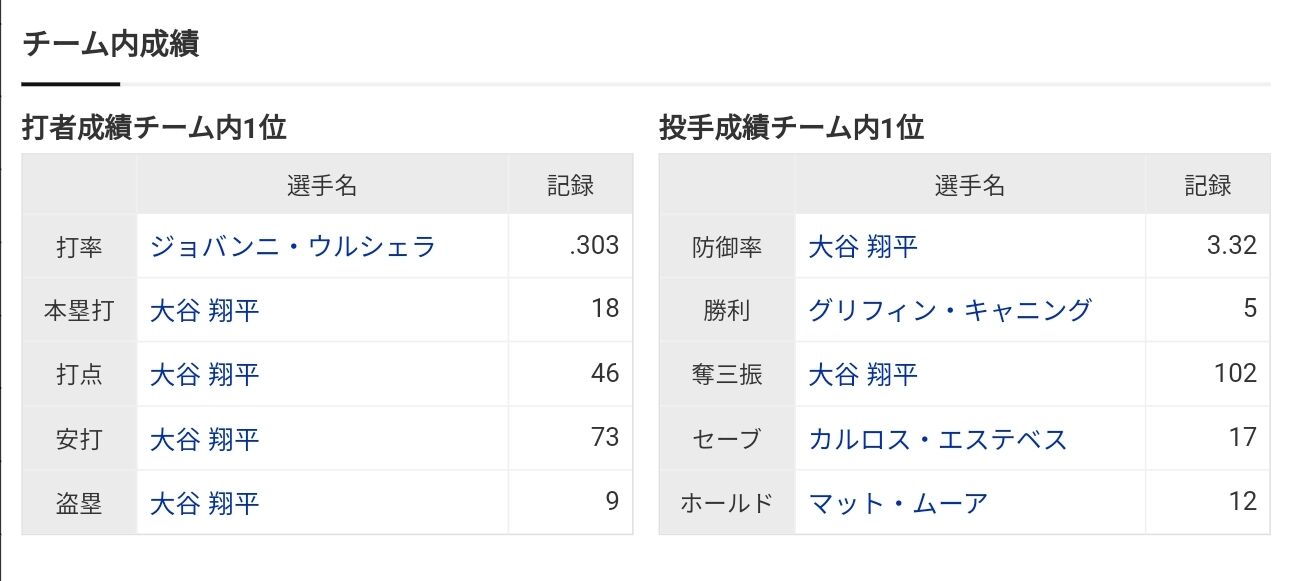Click 大谷 翔平 in the 本塁打 row
The image size is (1289, 581).
[205, 310]
